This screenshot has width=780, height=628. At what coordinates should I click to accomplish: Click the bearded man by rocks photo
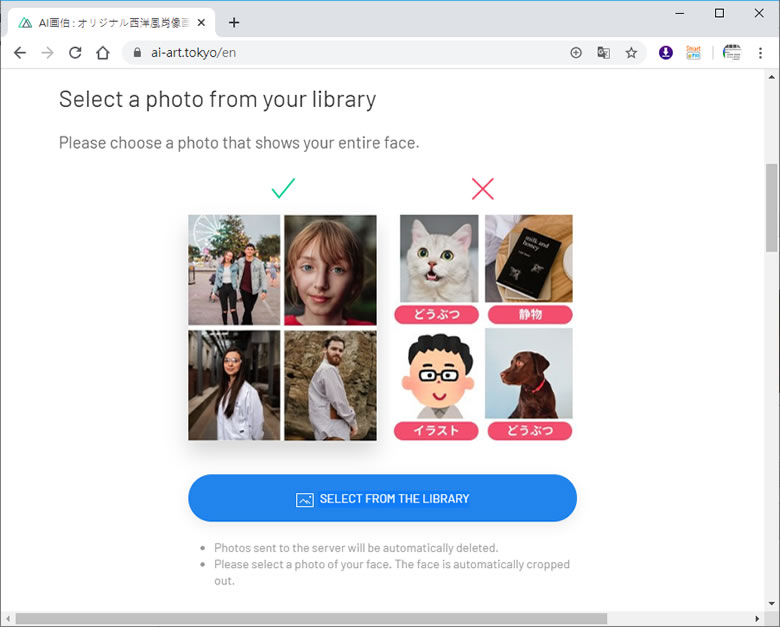coord(330,385)
